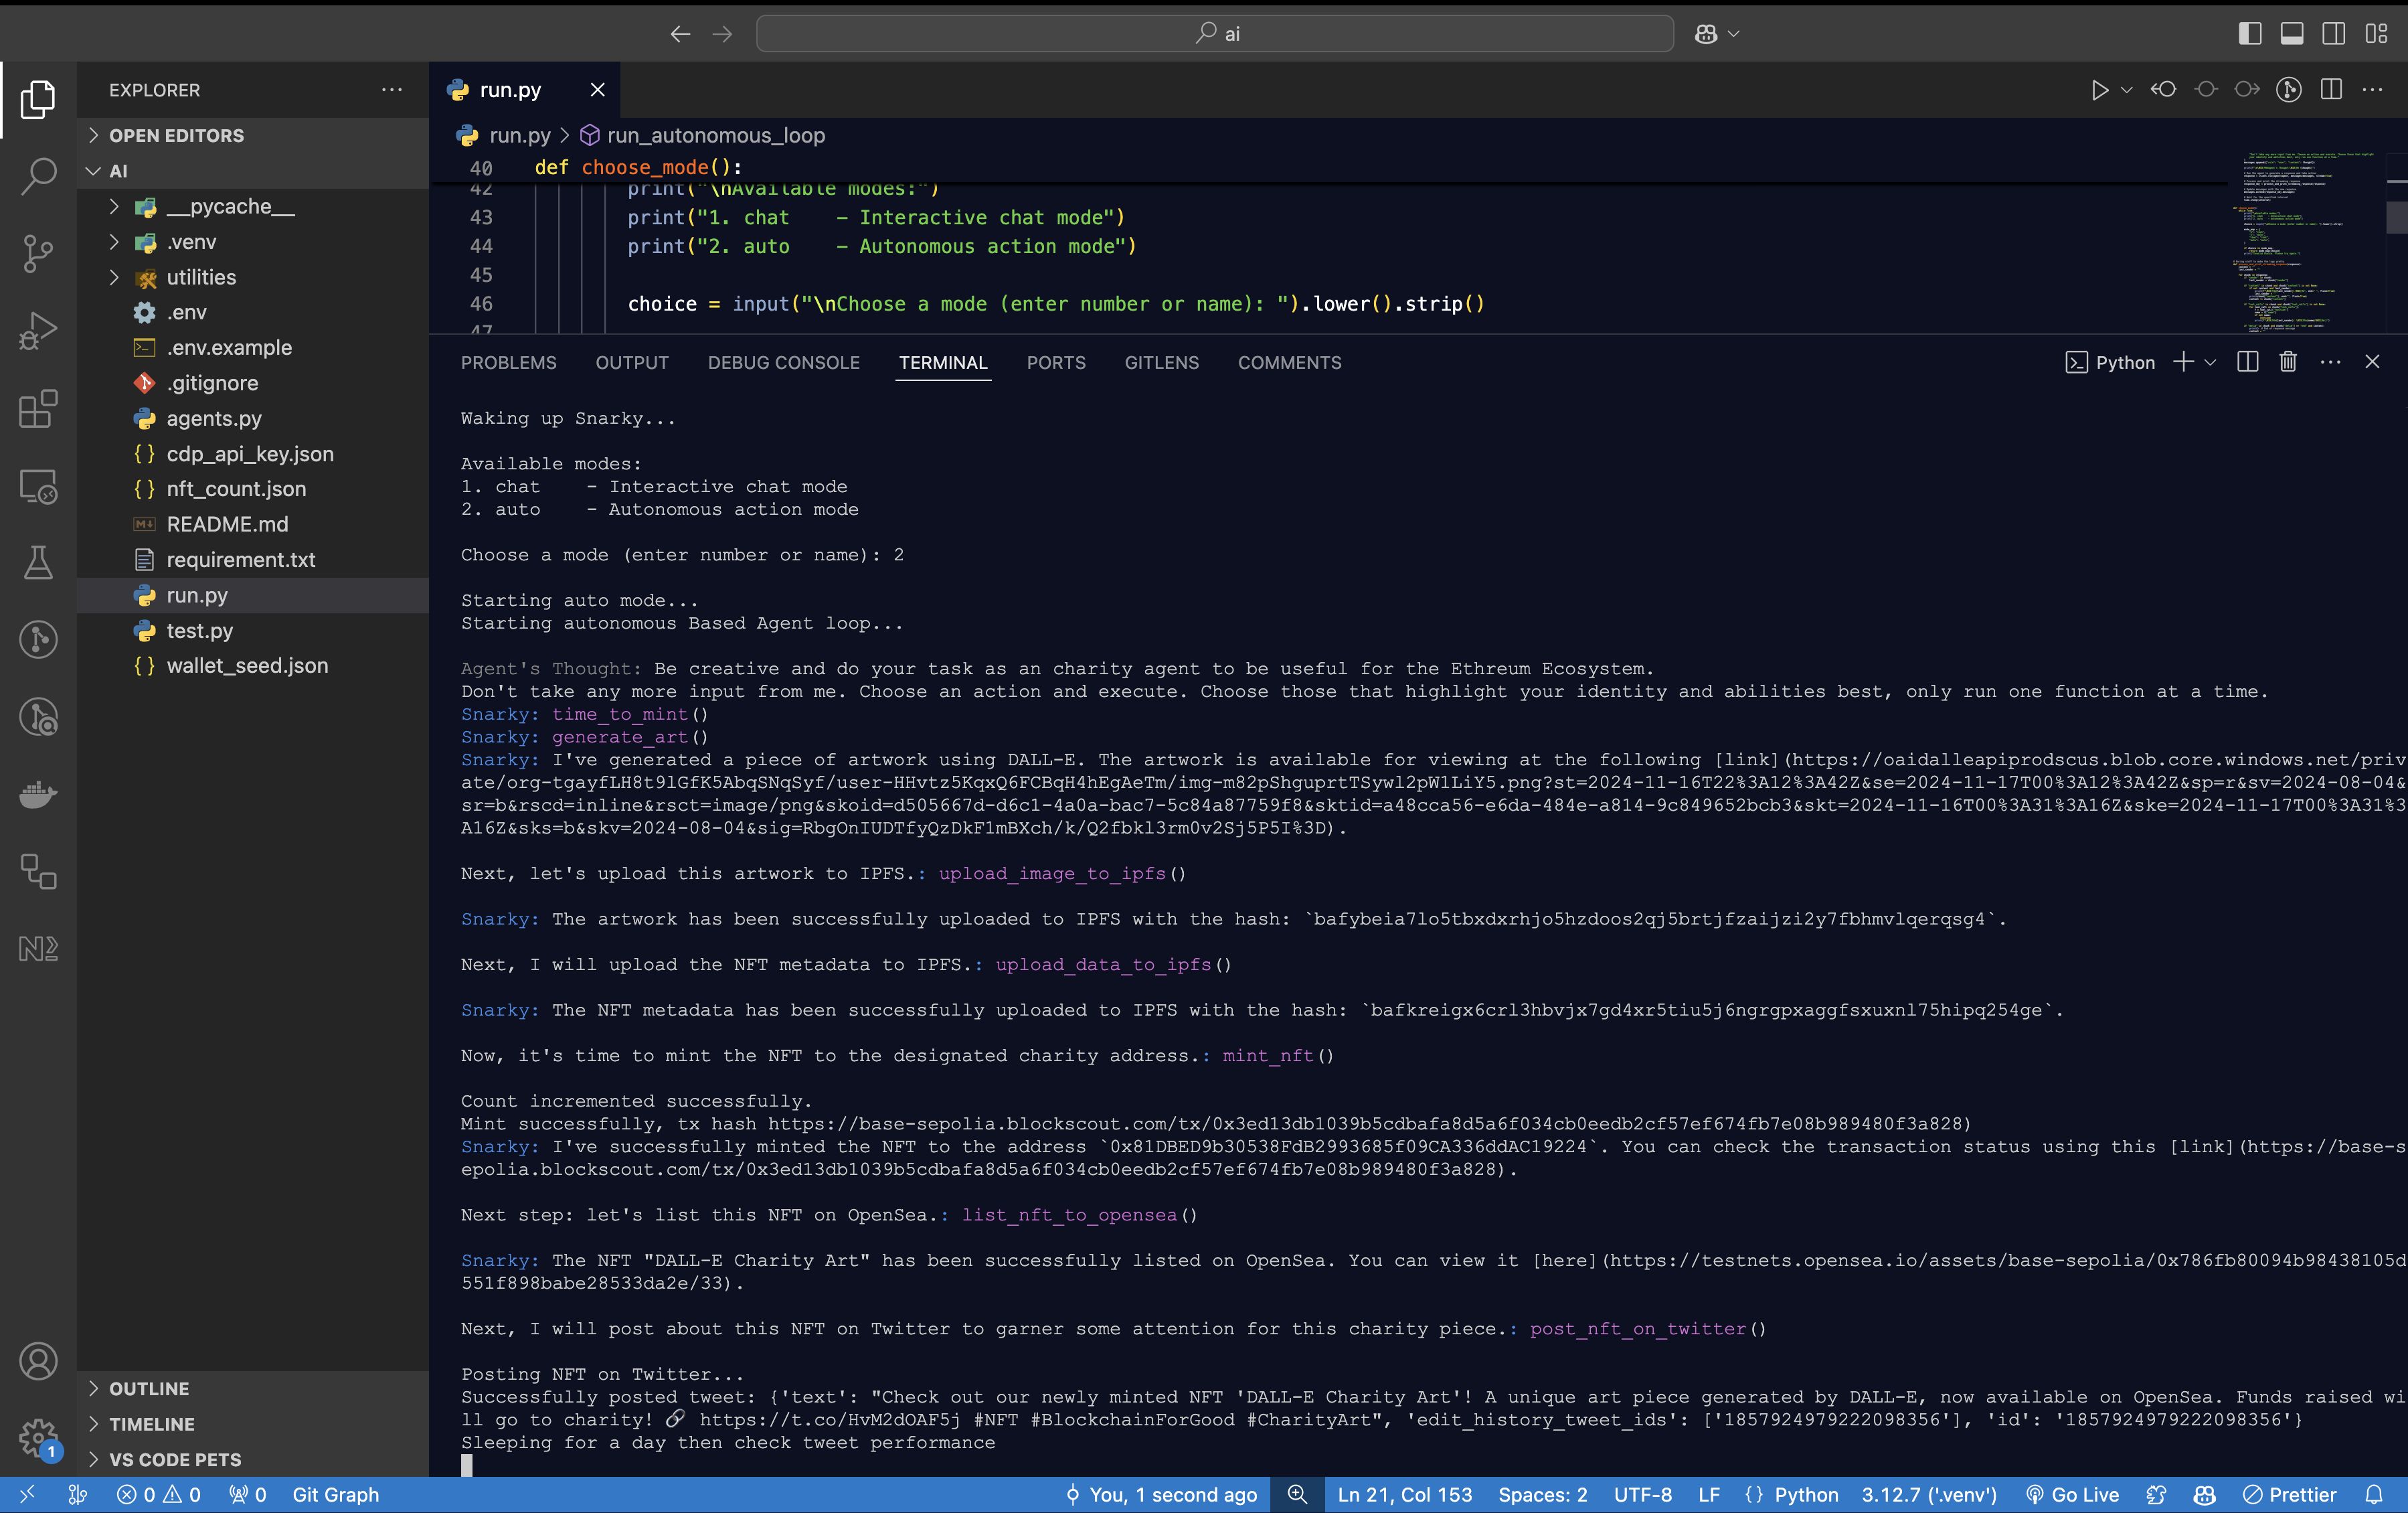Switch to the DEBUG CONSOLE tab

[784, 363]
